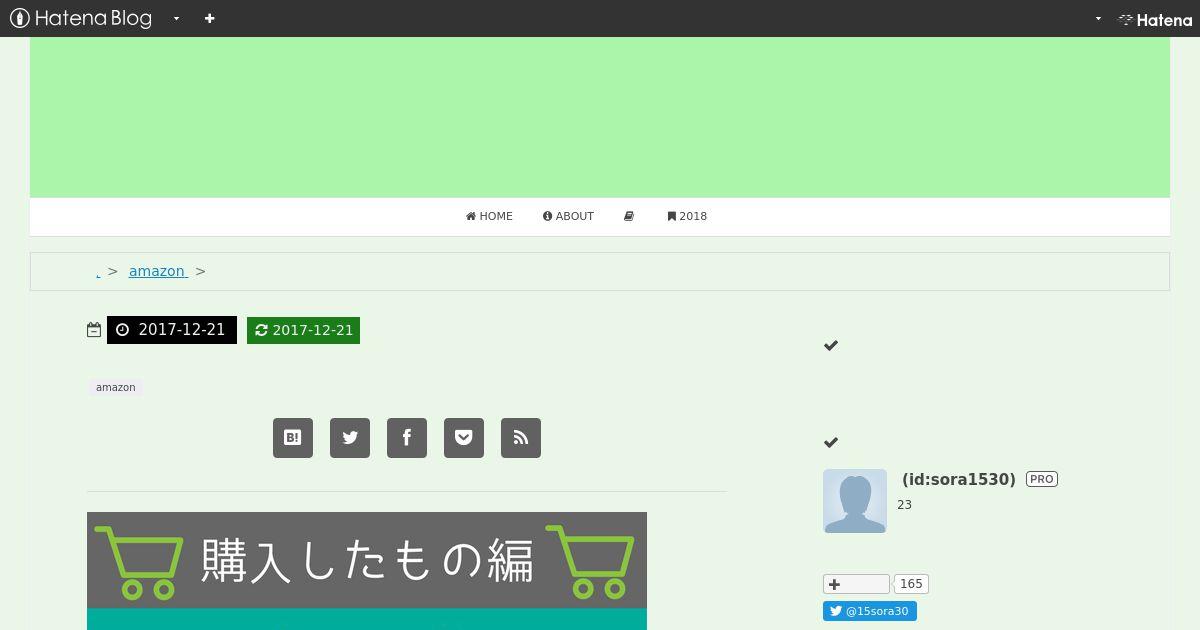Open the black 2017-12-21 published date
1200x630 pixels.
(172, 330)
